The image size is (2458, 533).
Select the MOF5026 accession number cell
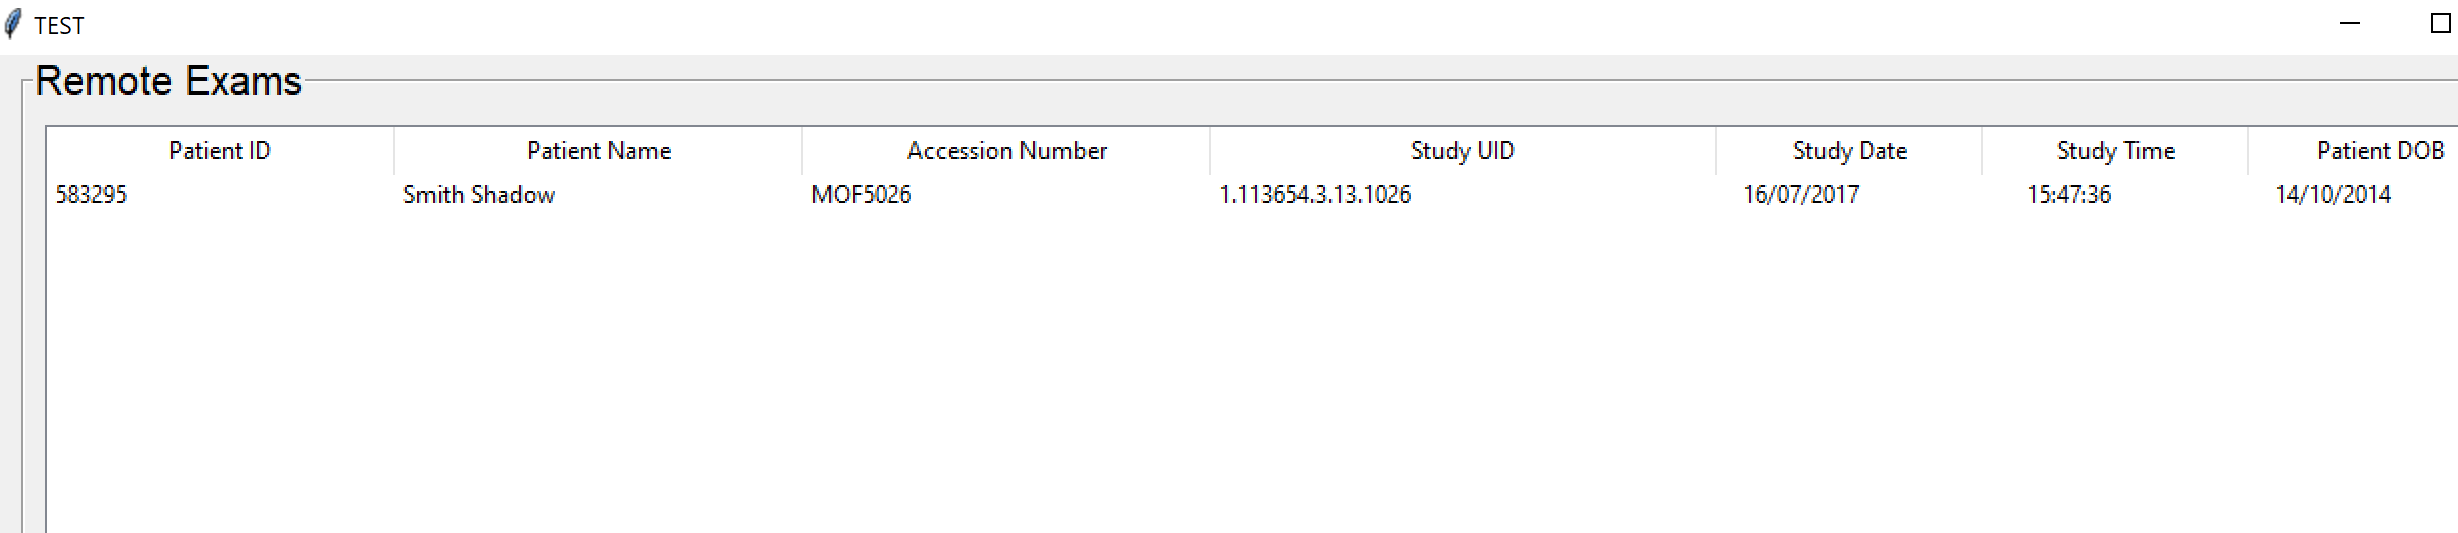point(861,195)
